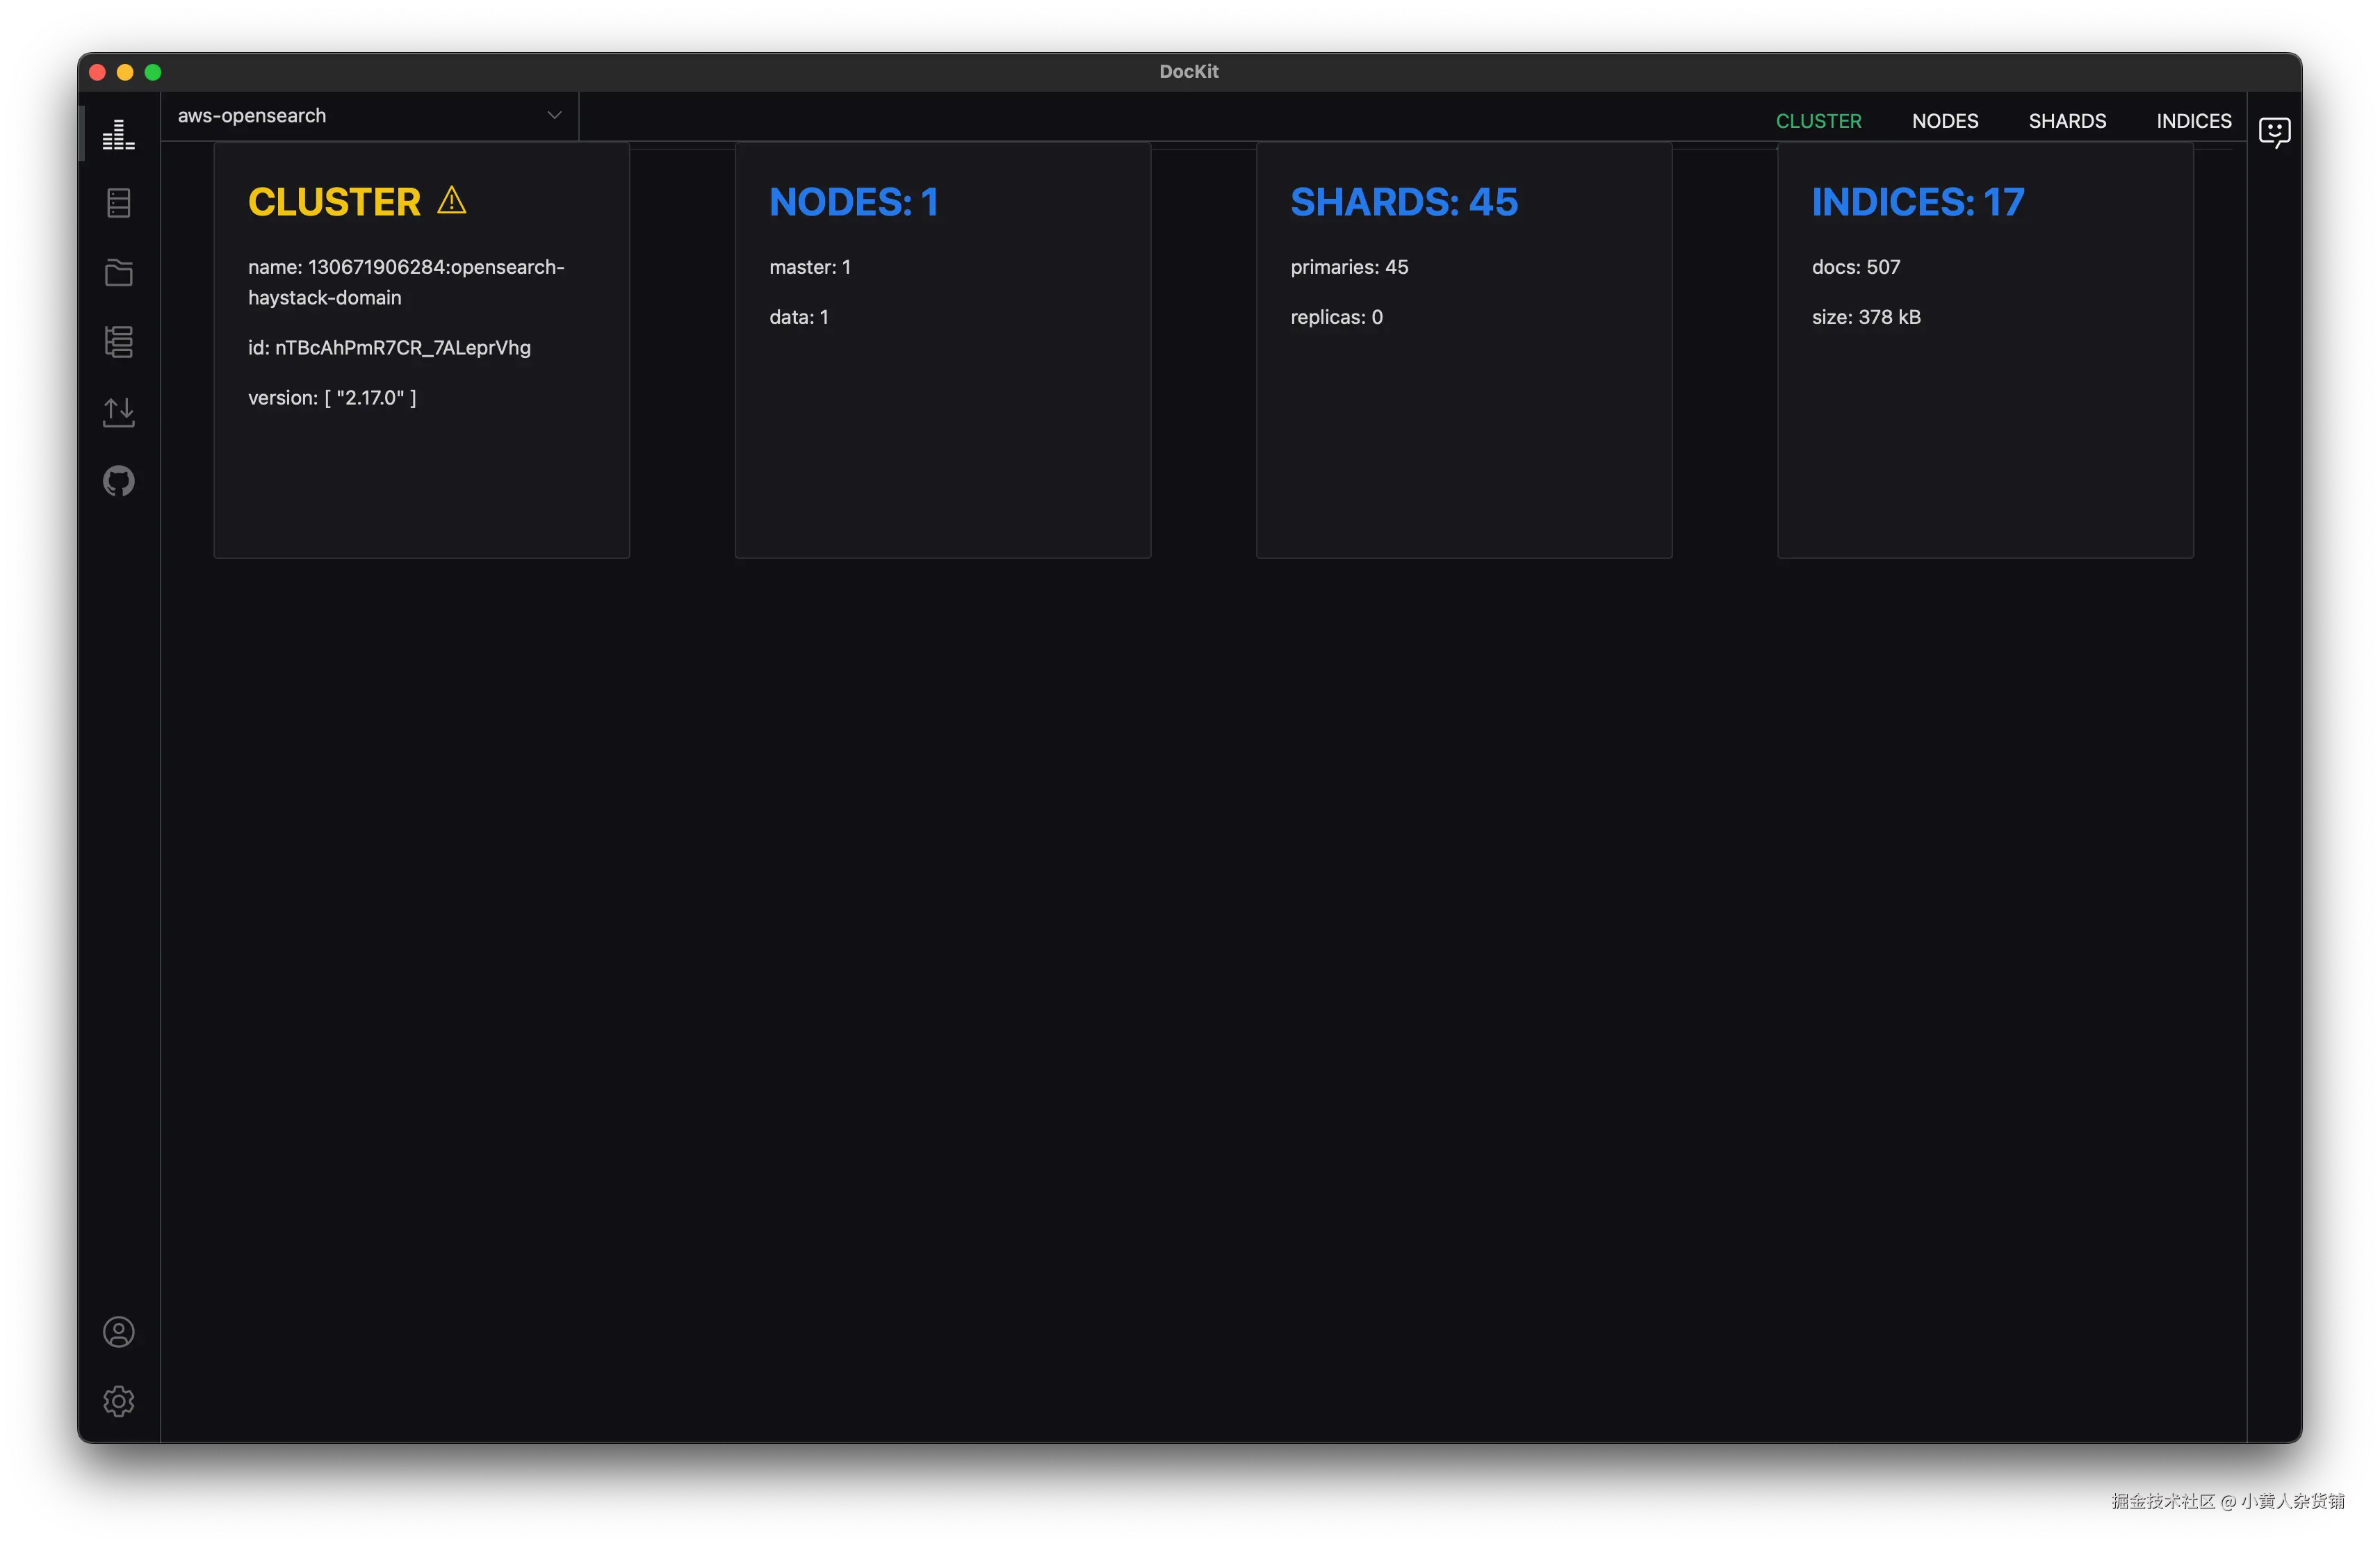Open the file folder icon in sidebar

118,272
